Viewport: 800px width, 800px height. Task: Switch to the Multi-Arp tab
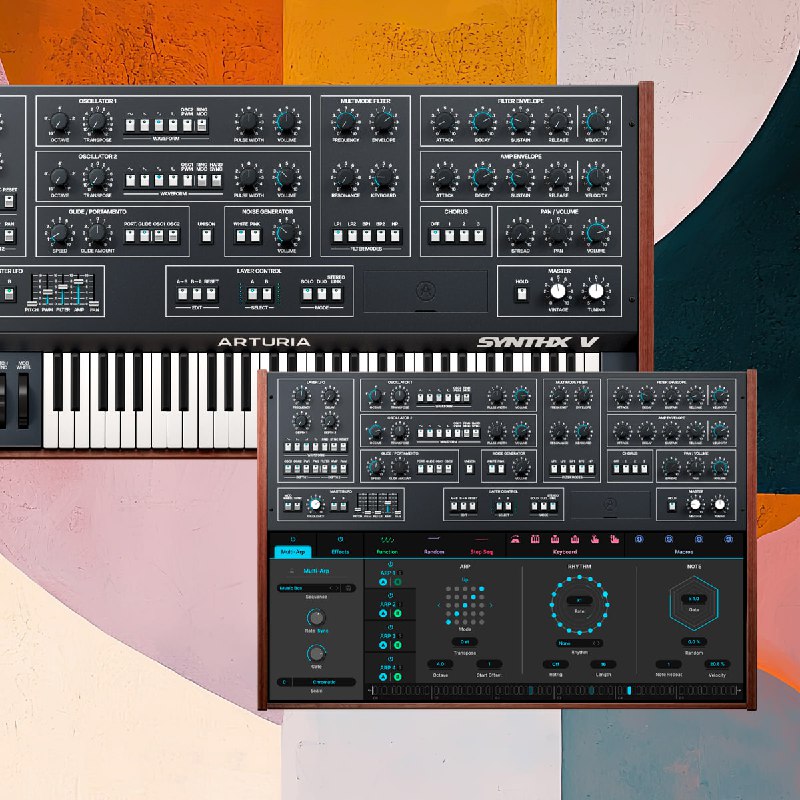point(293,552)
